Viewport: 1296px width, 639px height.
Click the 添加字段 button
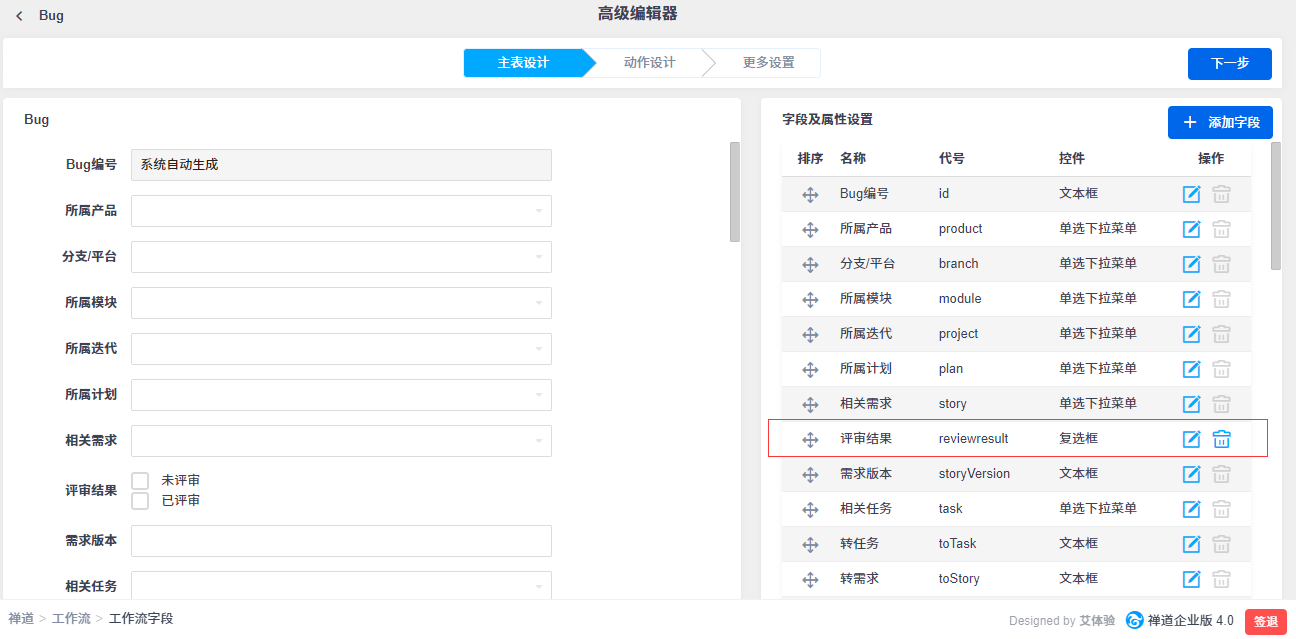tap(1220, 122)
